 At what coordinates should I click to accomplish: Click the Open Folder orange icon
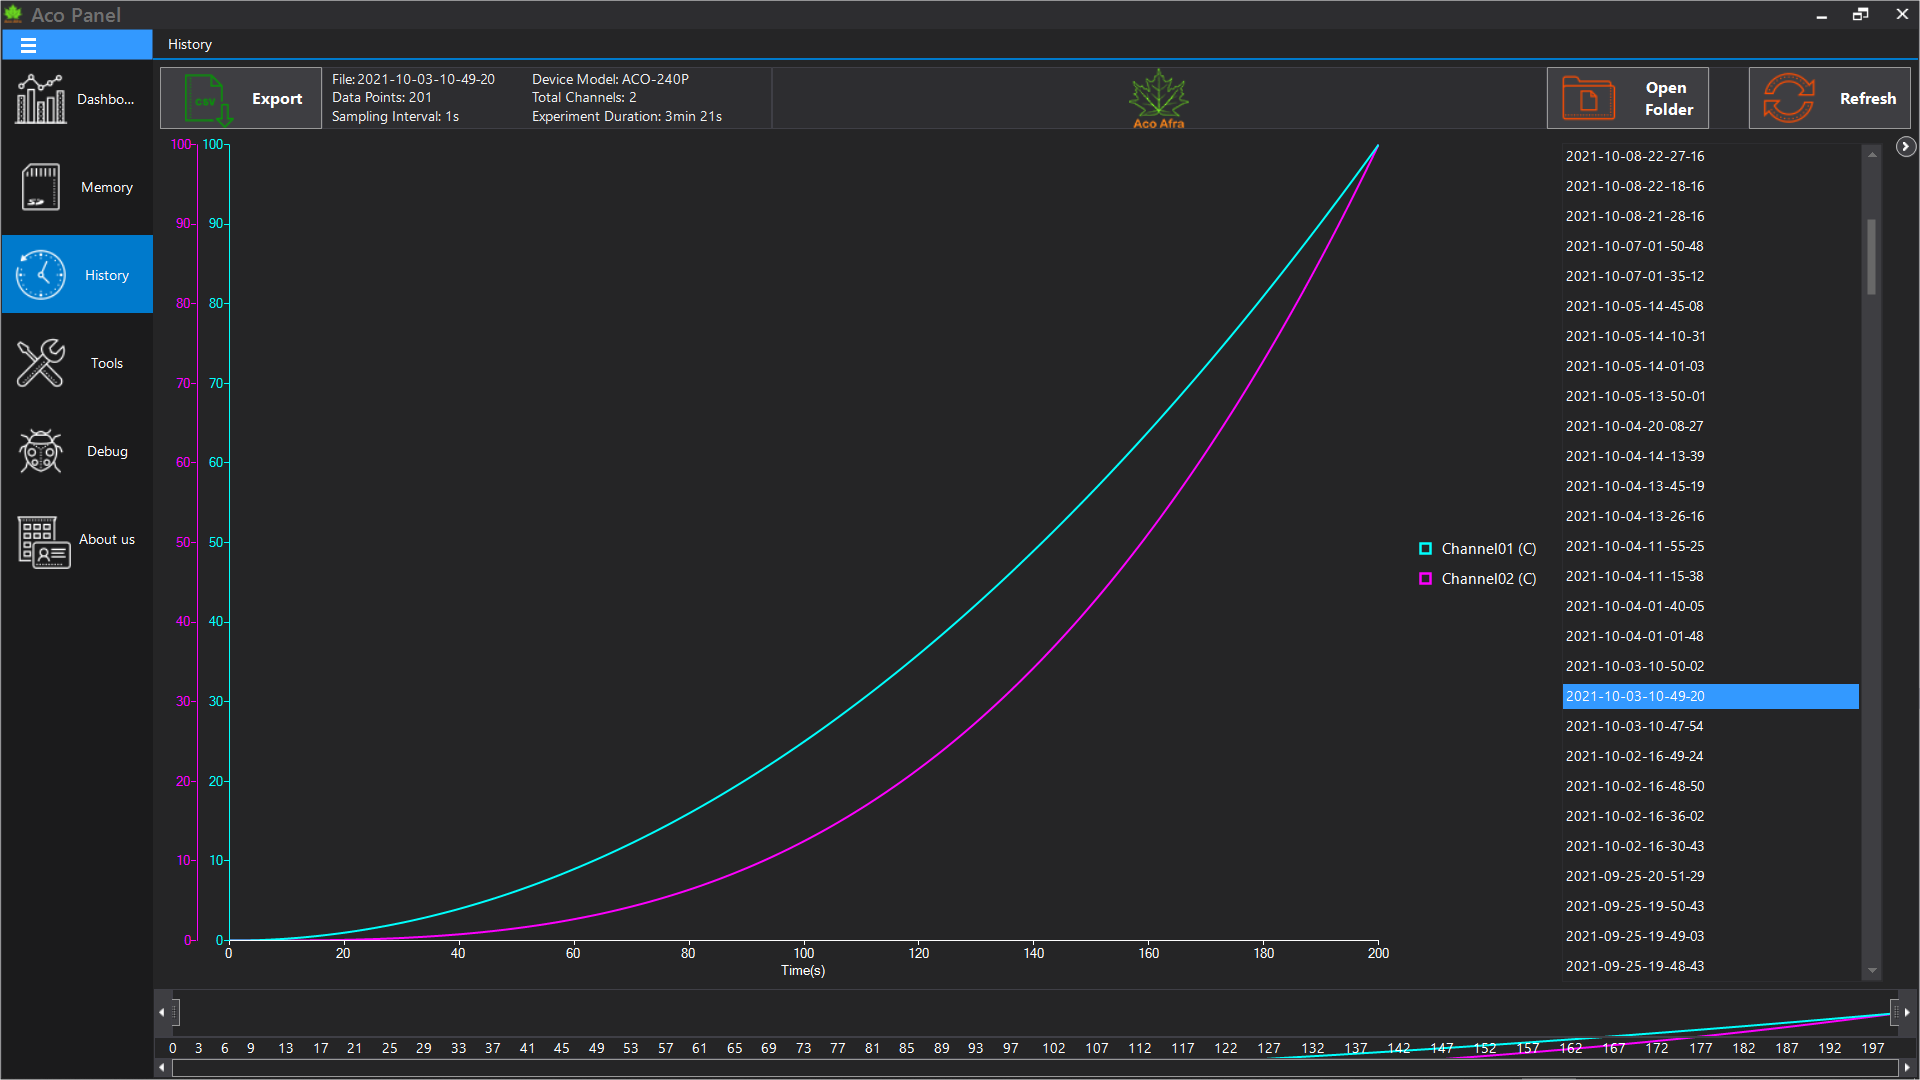click(x=1588, y=98)
